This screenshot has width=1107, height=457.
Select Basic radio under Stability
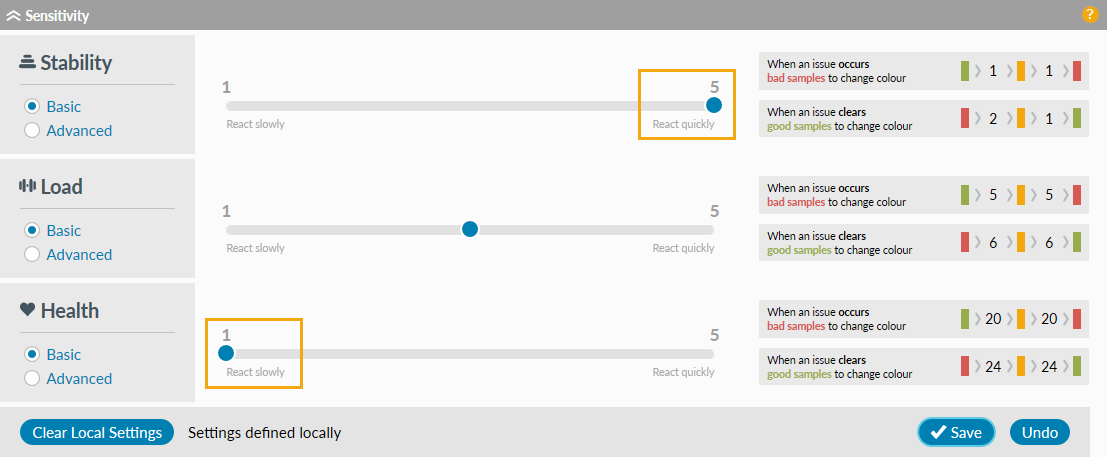point(32,107)
